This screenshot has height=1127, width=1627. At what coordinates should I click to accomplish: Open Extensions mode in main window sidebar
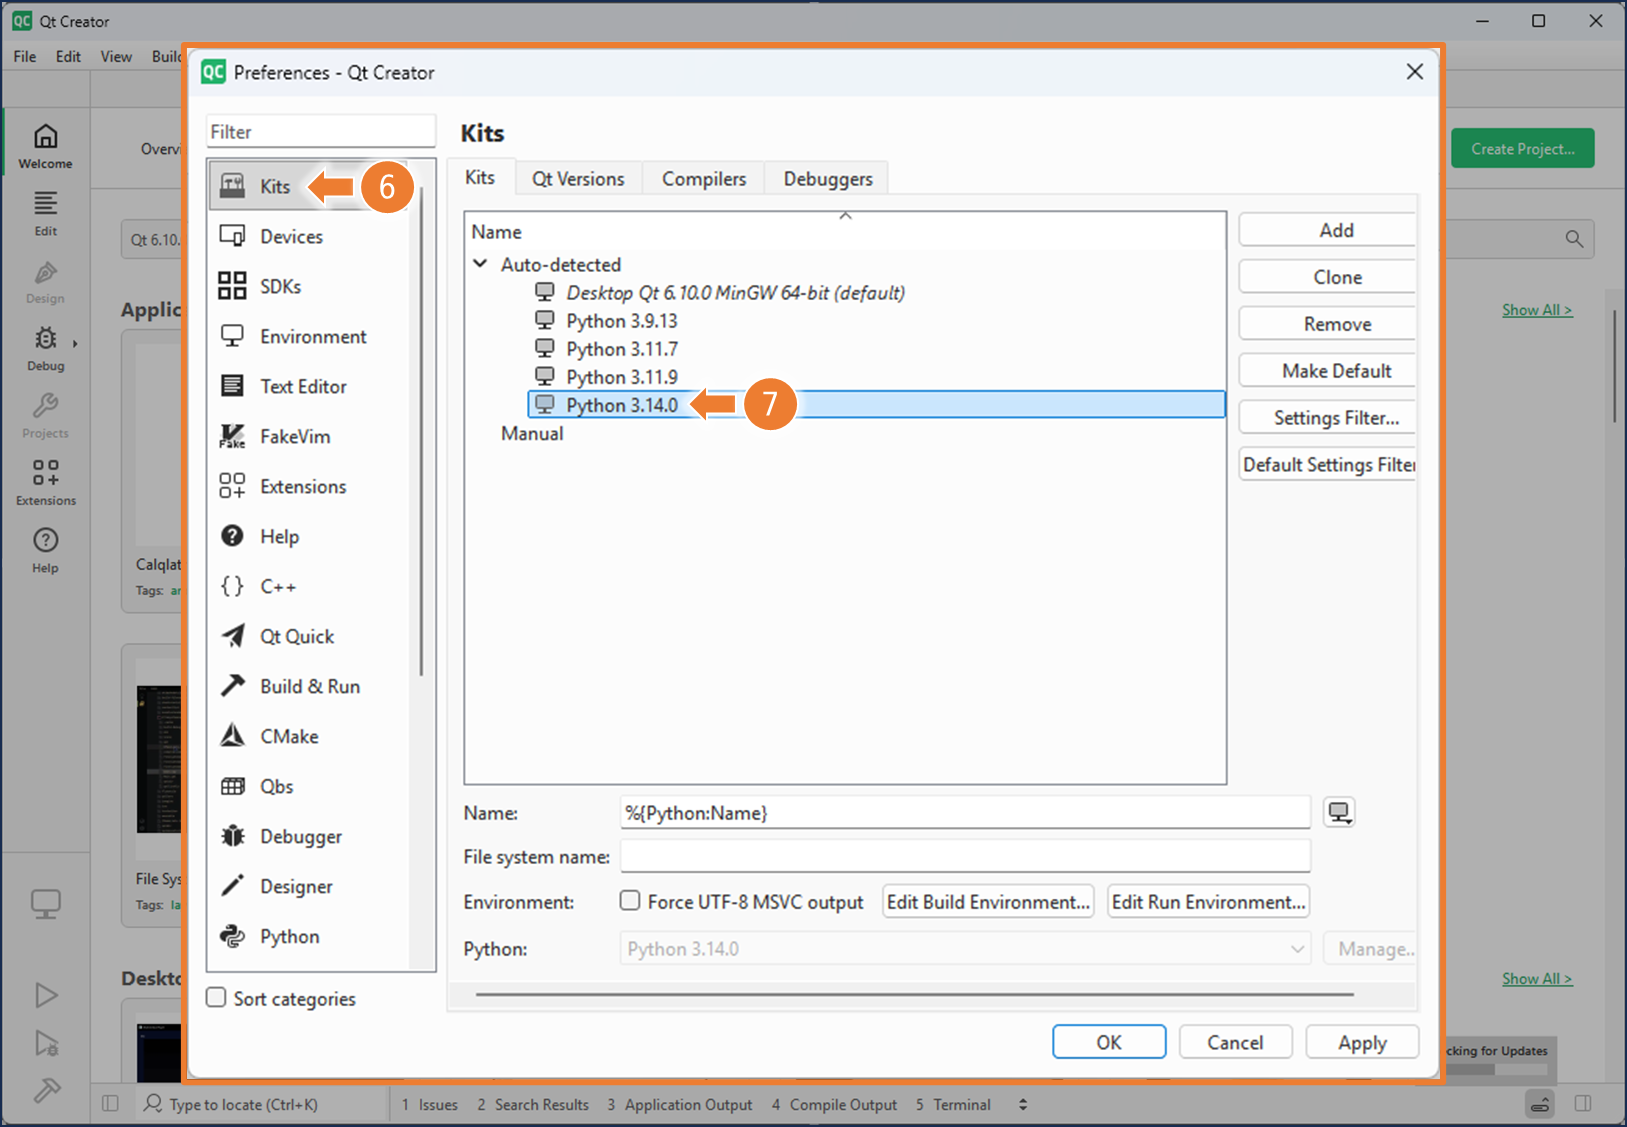(x=45, y=483)
